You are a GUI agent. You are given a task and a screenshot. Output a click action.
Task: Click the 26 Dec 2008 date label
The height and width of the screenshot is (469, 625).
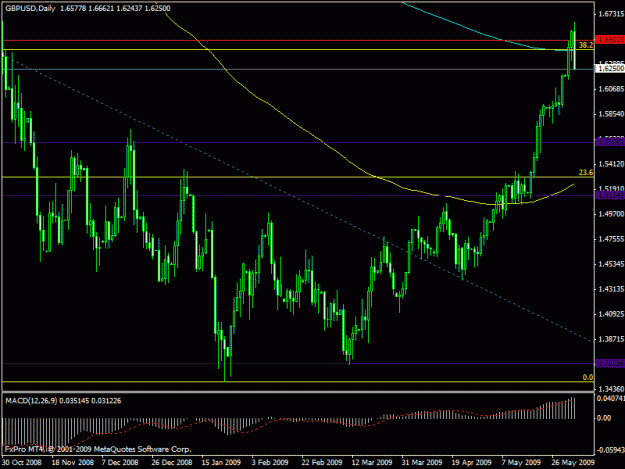[172, 463]
